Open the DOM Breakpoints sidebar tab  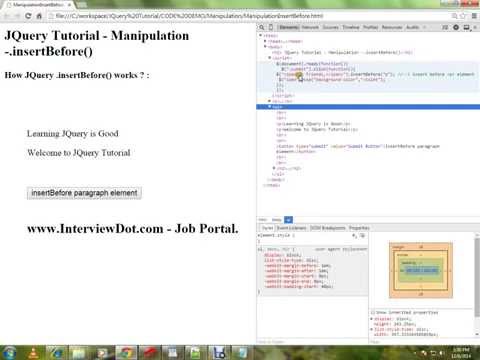tap(328, 228)
